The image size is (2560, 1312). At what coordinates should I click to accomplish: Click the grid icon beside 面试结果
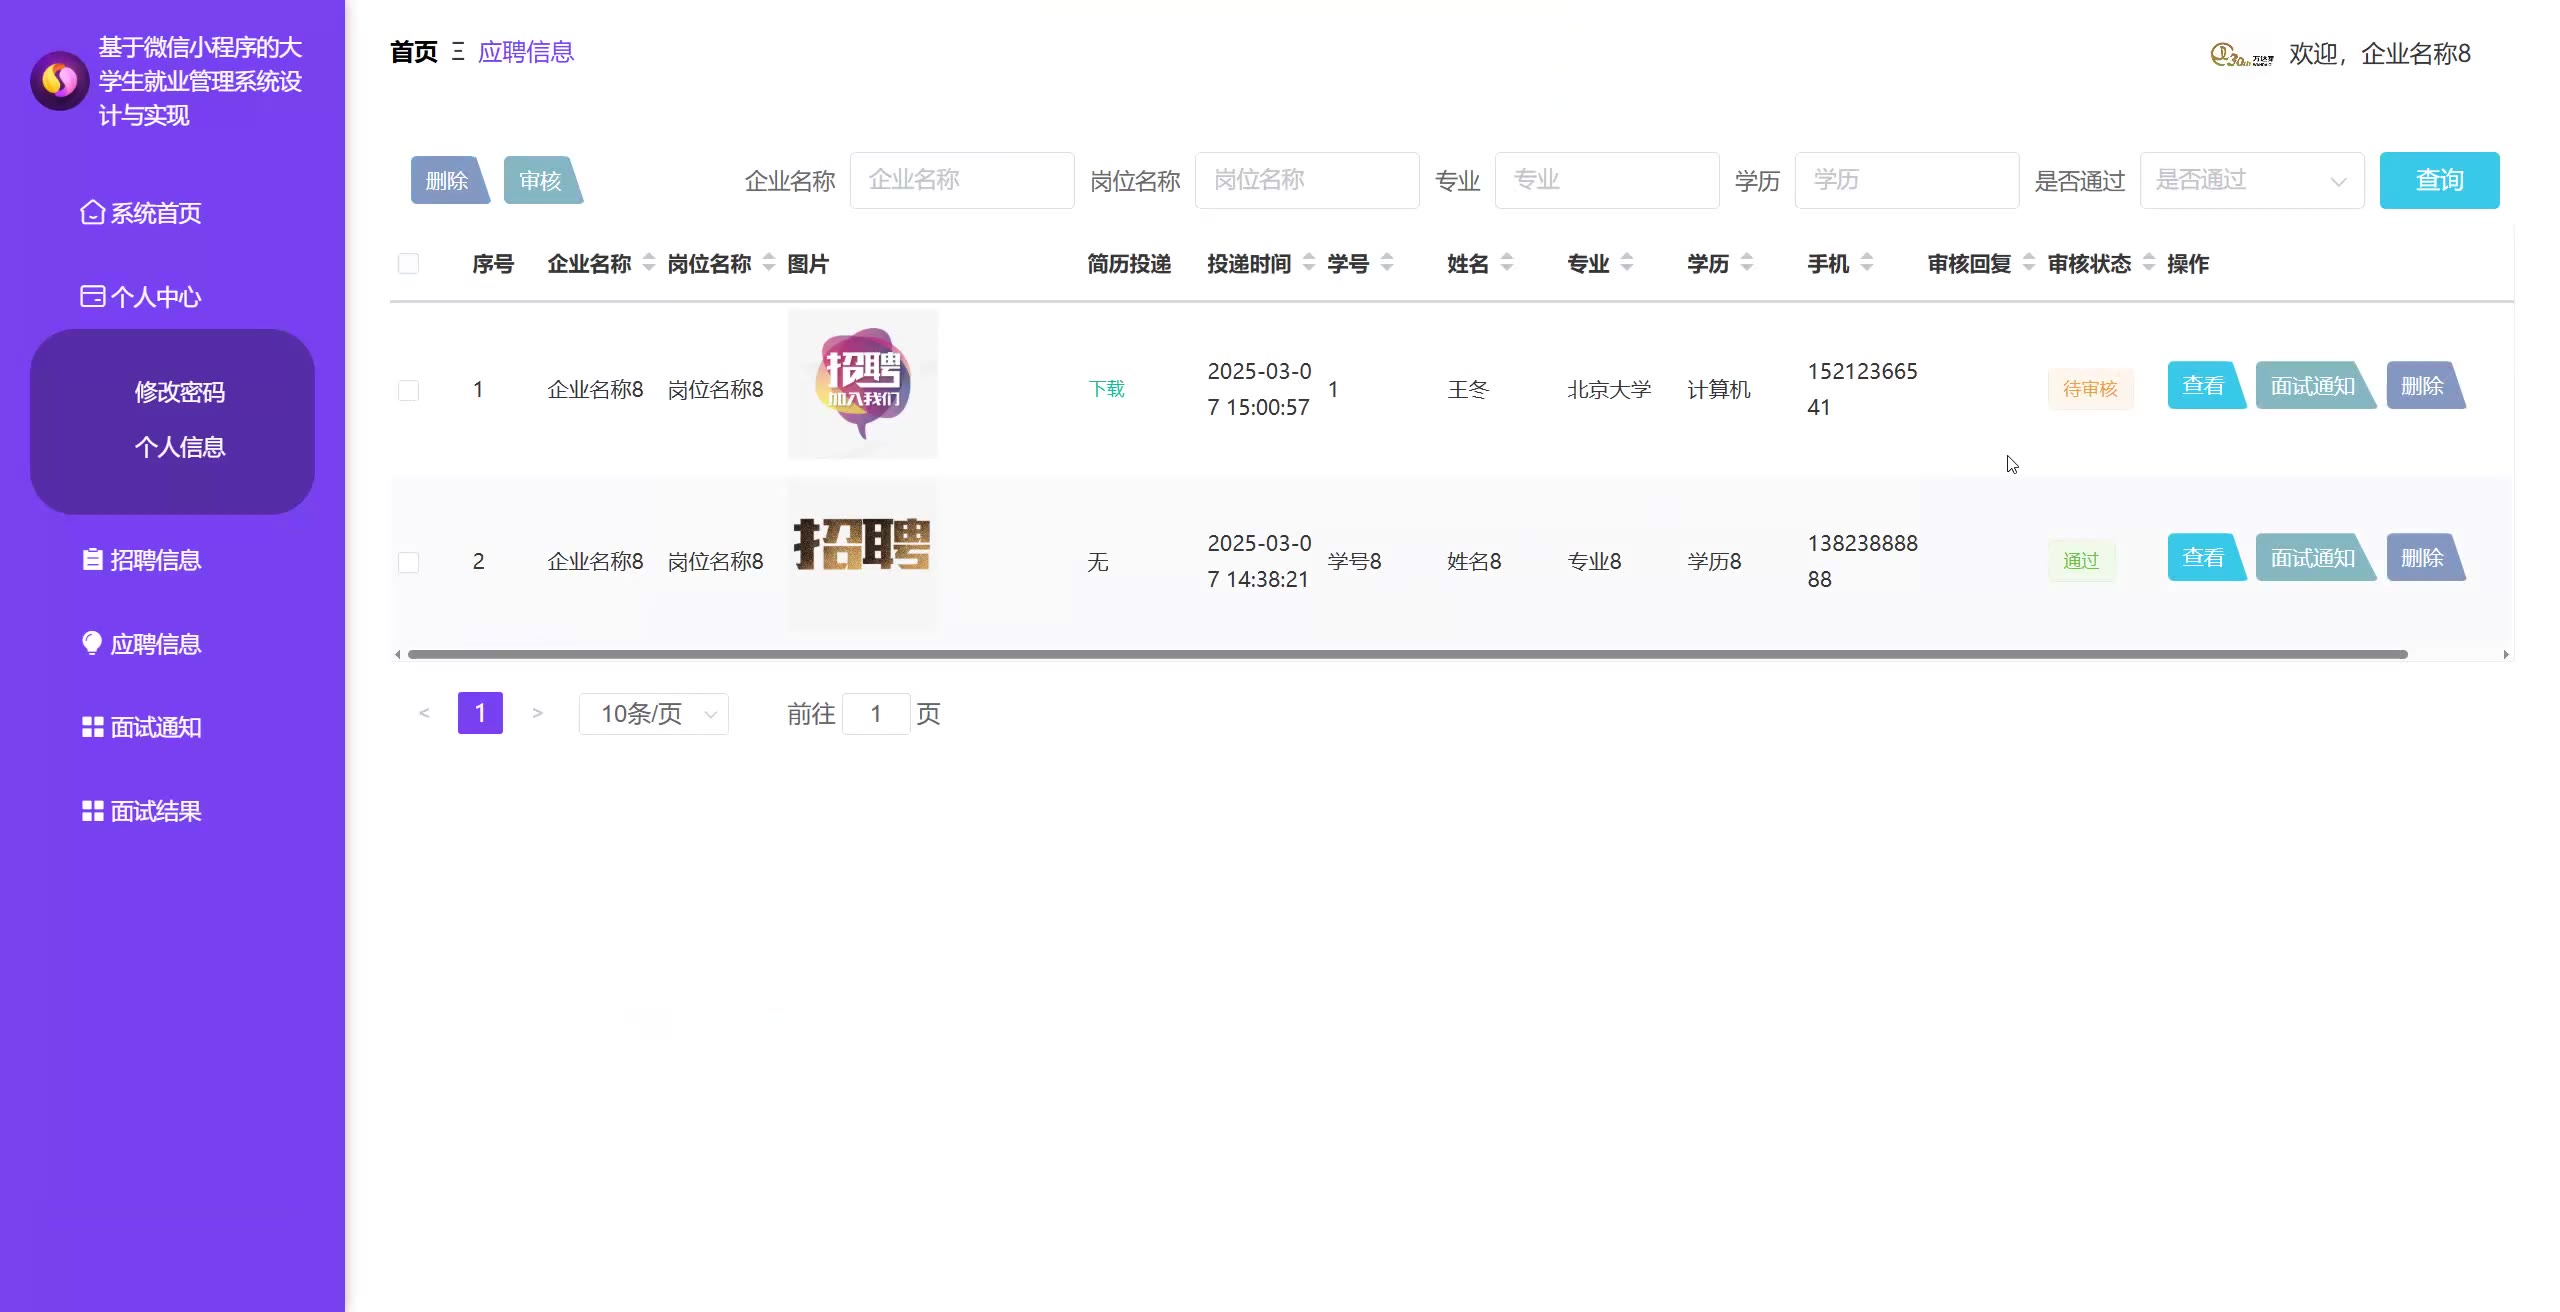coord(92,811)
